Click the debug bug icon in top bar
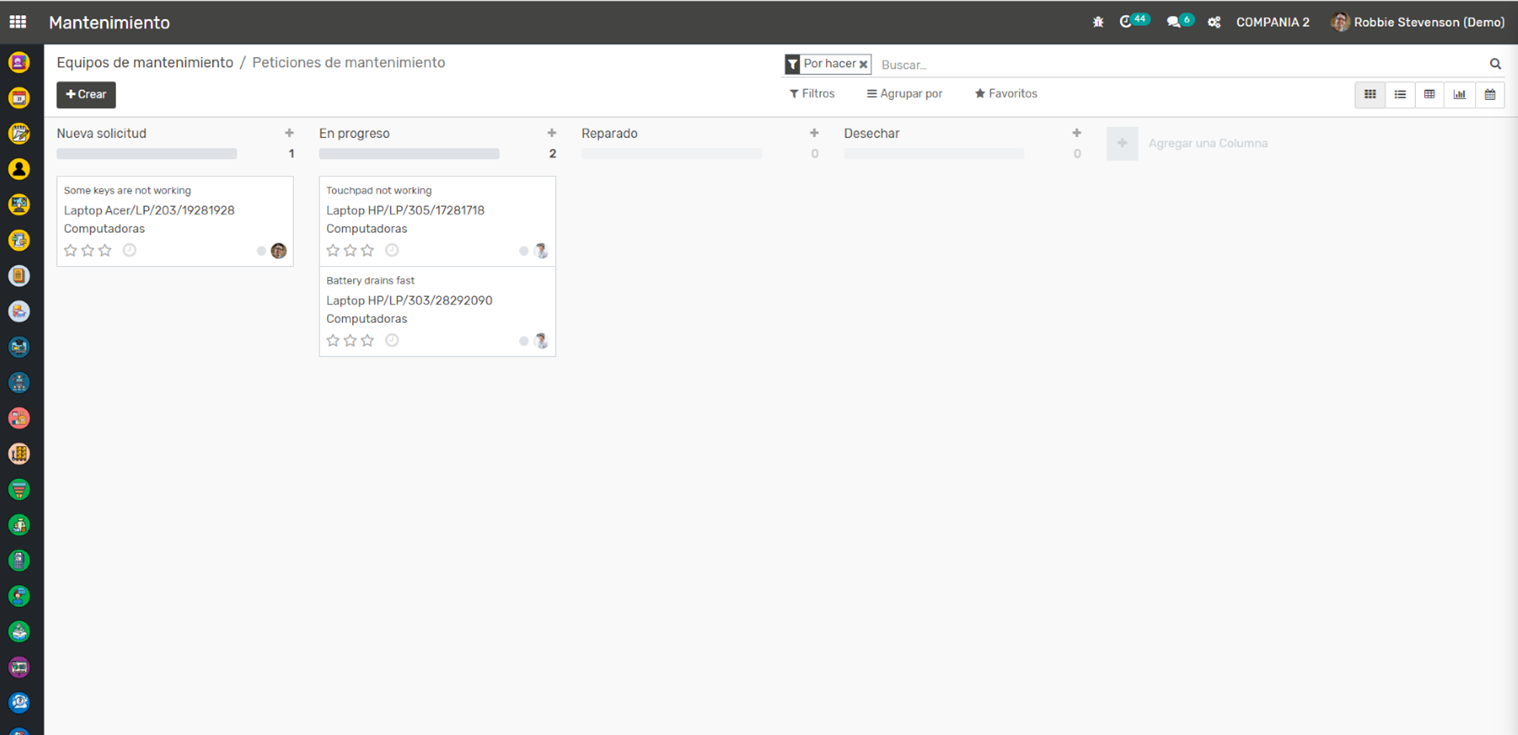Viewport: 1518px width, 735px height. (1098, 22)
